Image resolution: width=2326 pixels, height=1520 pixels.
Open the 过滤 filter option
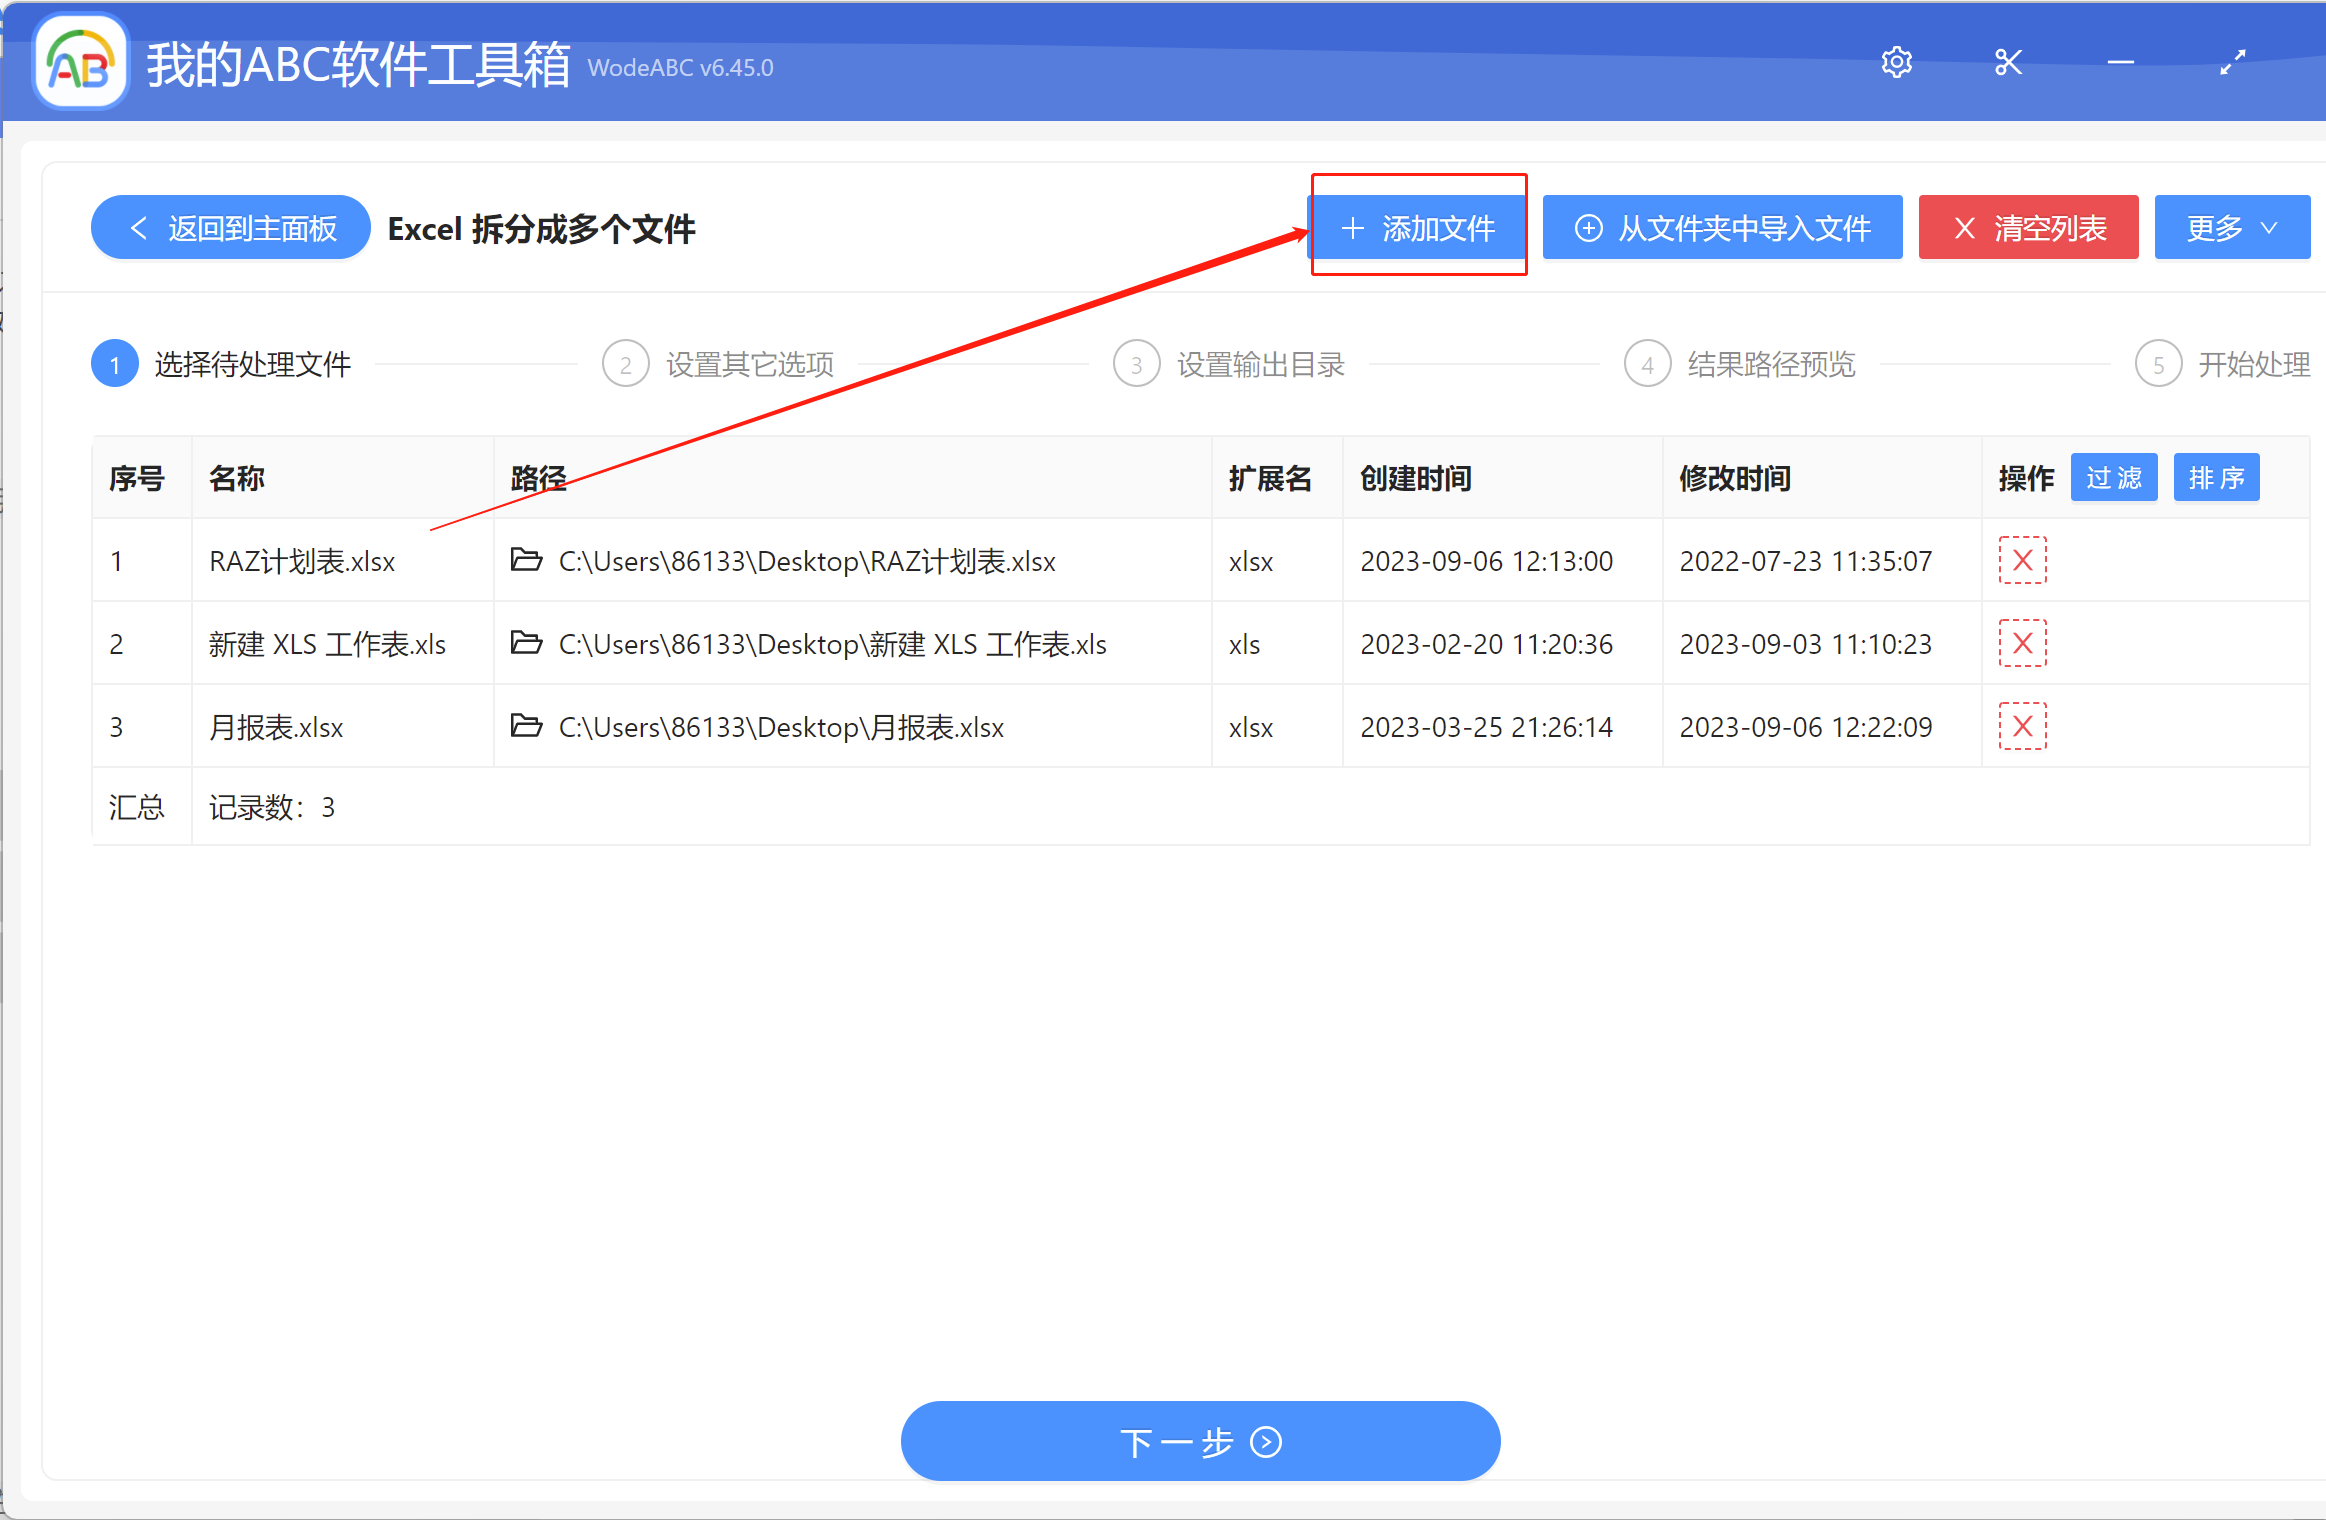click(x=2114, y=477)
